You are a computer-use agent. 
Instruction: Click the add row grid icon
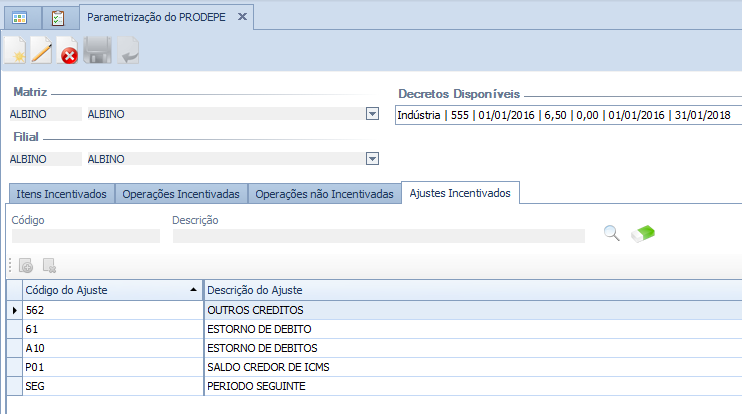click(x=26, y=266)
